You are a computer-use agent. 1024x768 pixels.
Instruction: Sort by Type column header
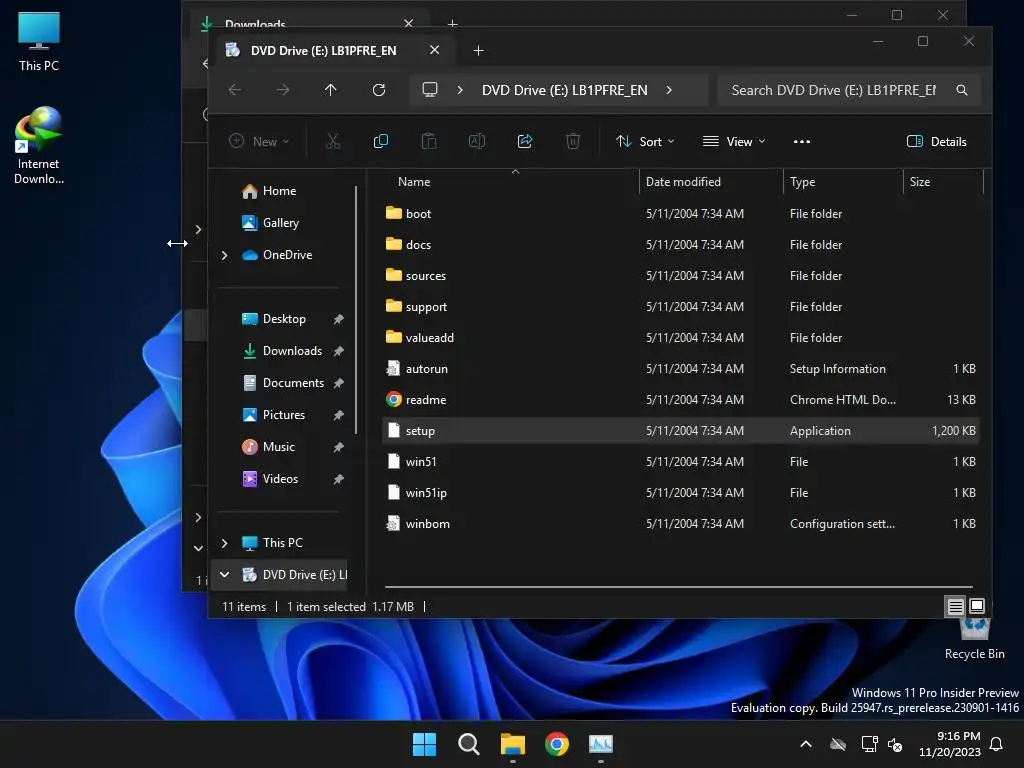[x=802, y=182]
